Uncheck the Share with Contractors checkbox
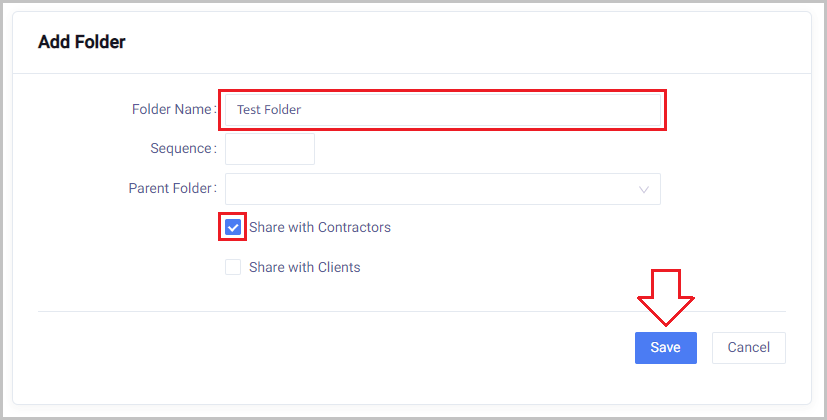Image resolution: width=827 pixels, height=420 pixels. [233, 228]
